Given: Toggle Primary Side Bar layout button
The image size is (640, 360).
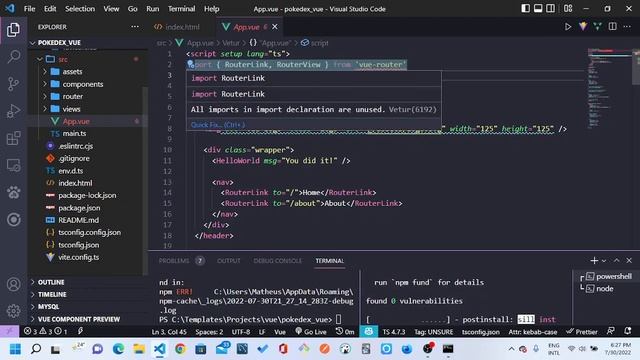Looking at the screenshot, I should (526, 9).
